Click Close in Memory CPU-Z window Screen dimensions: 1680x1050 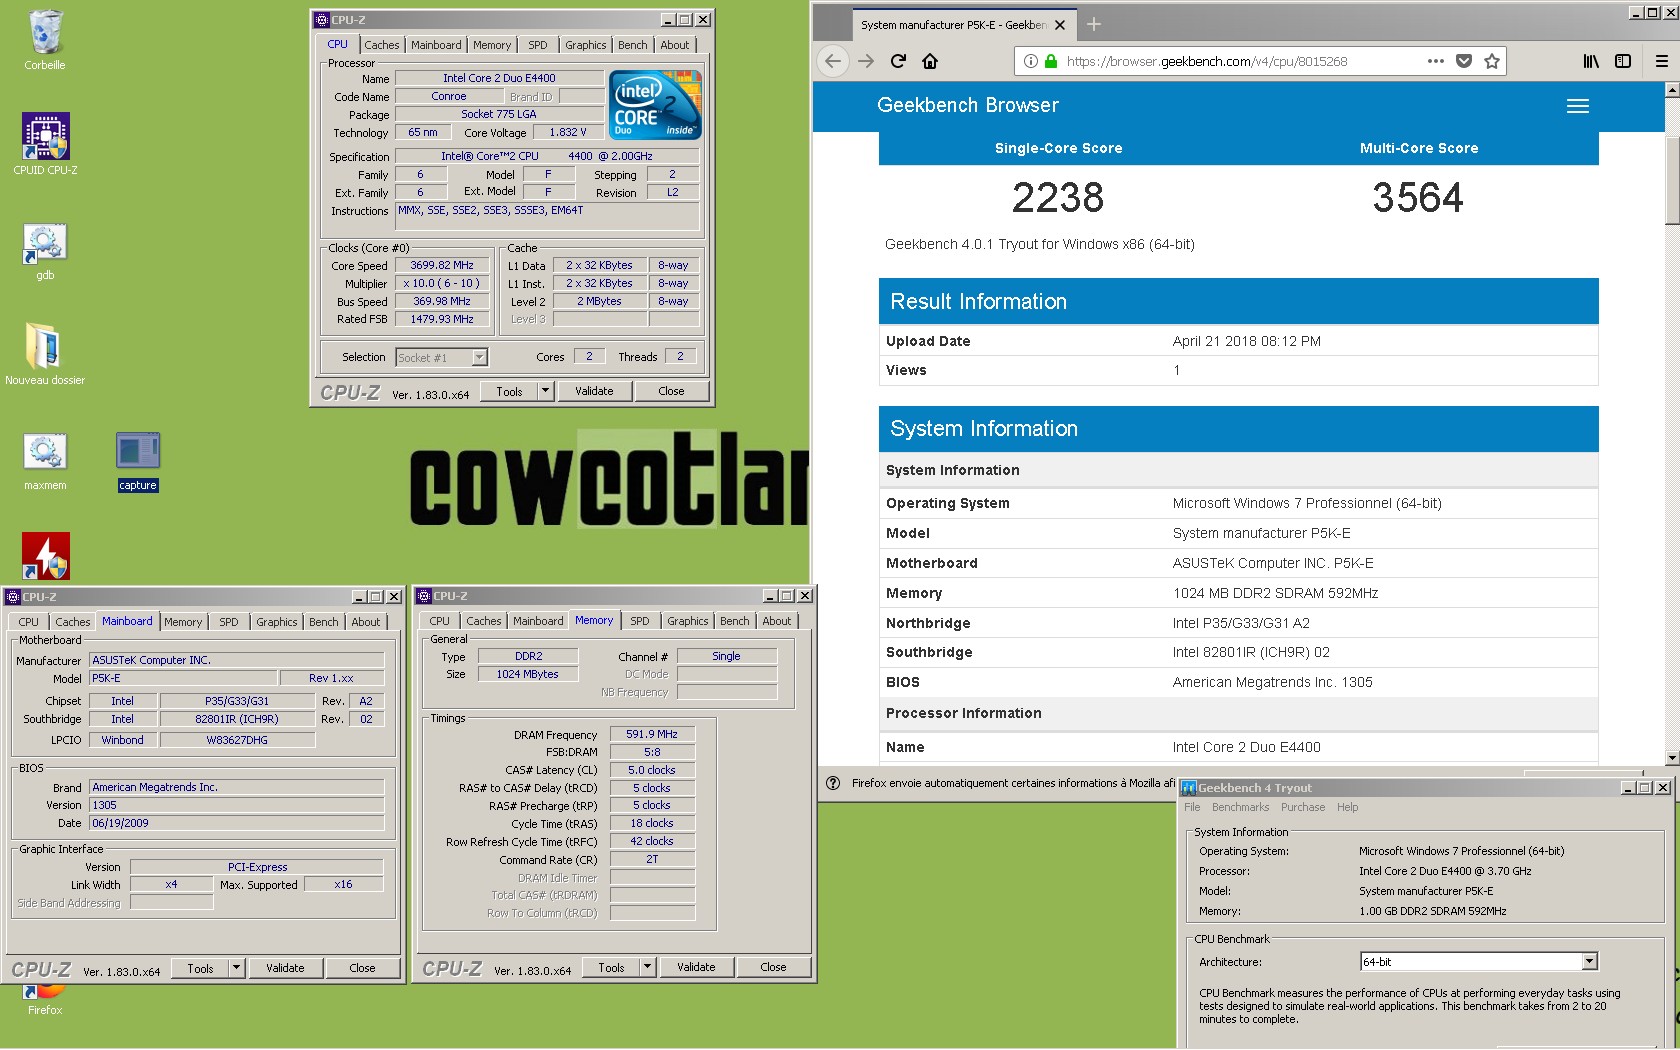(773, 967)
